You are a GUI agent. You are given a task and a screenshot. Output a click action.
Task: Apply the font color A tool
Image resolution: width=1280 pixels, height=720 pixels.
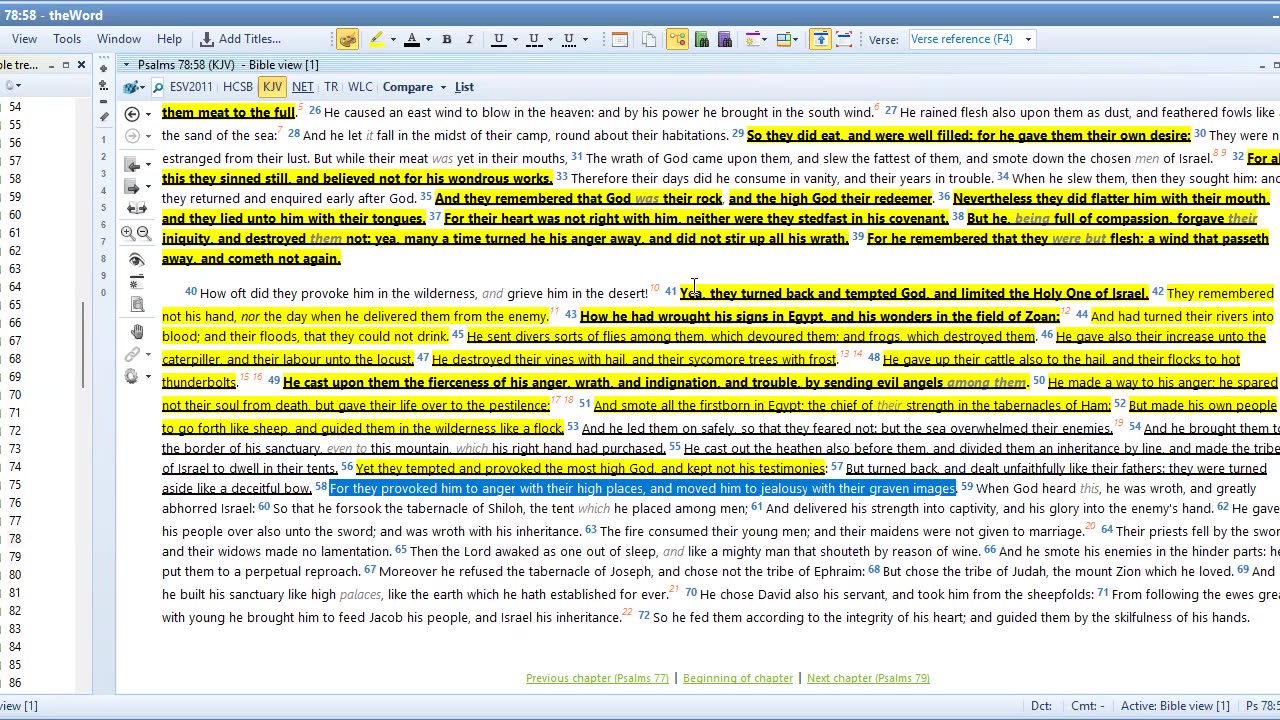pos(411,39)
